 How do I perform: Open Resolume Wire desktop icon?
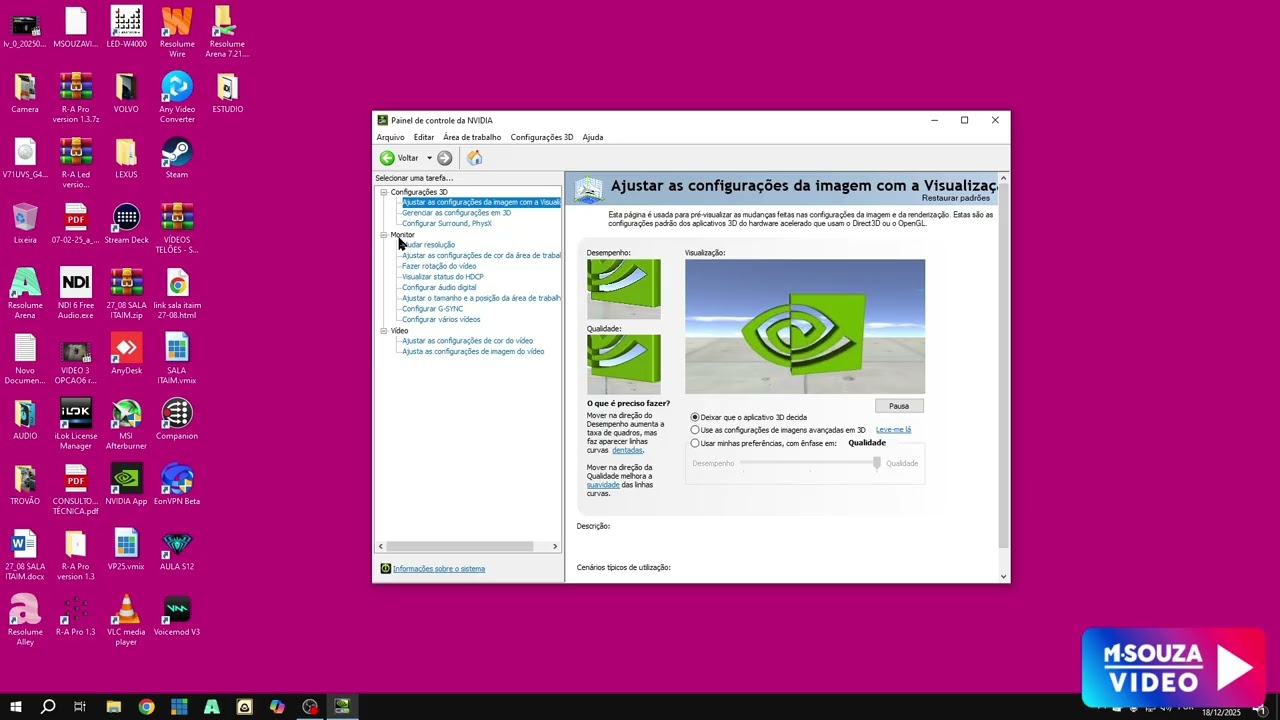click(177, 32)
